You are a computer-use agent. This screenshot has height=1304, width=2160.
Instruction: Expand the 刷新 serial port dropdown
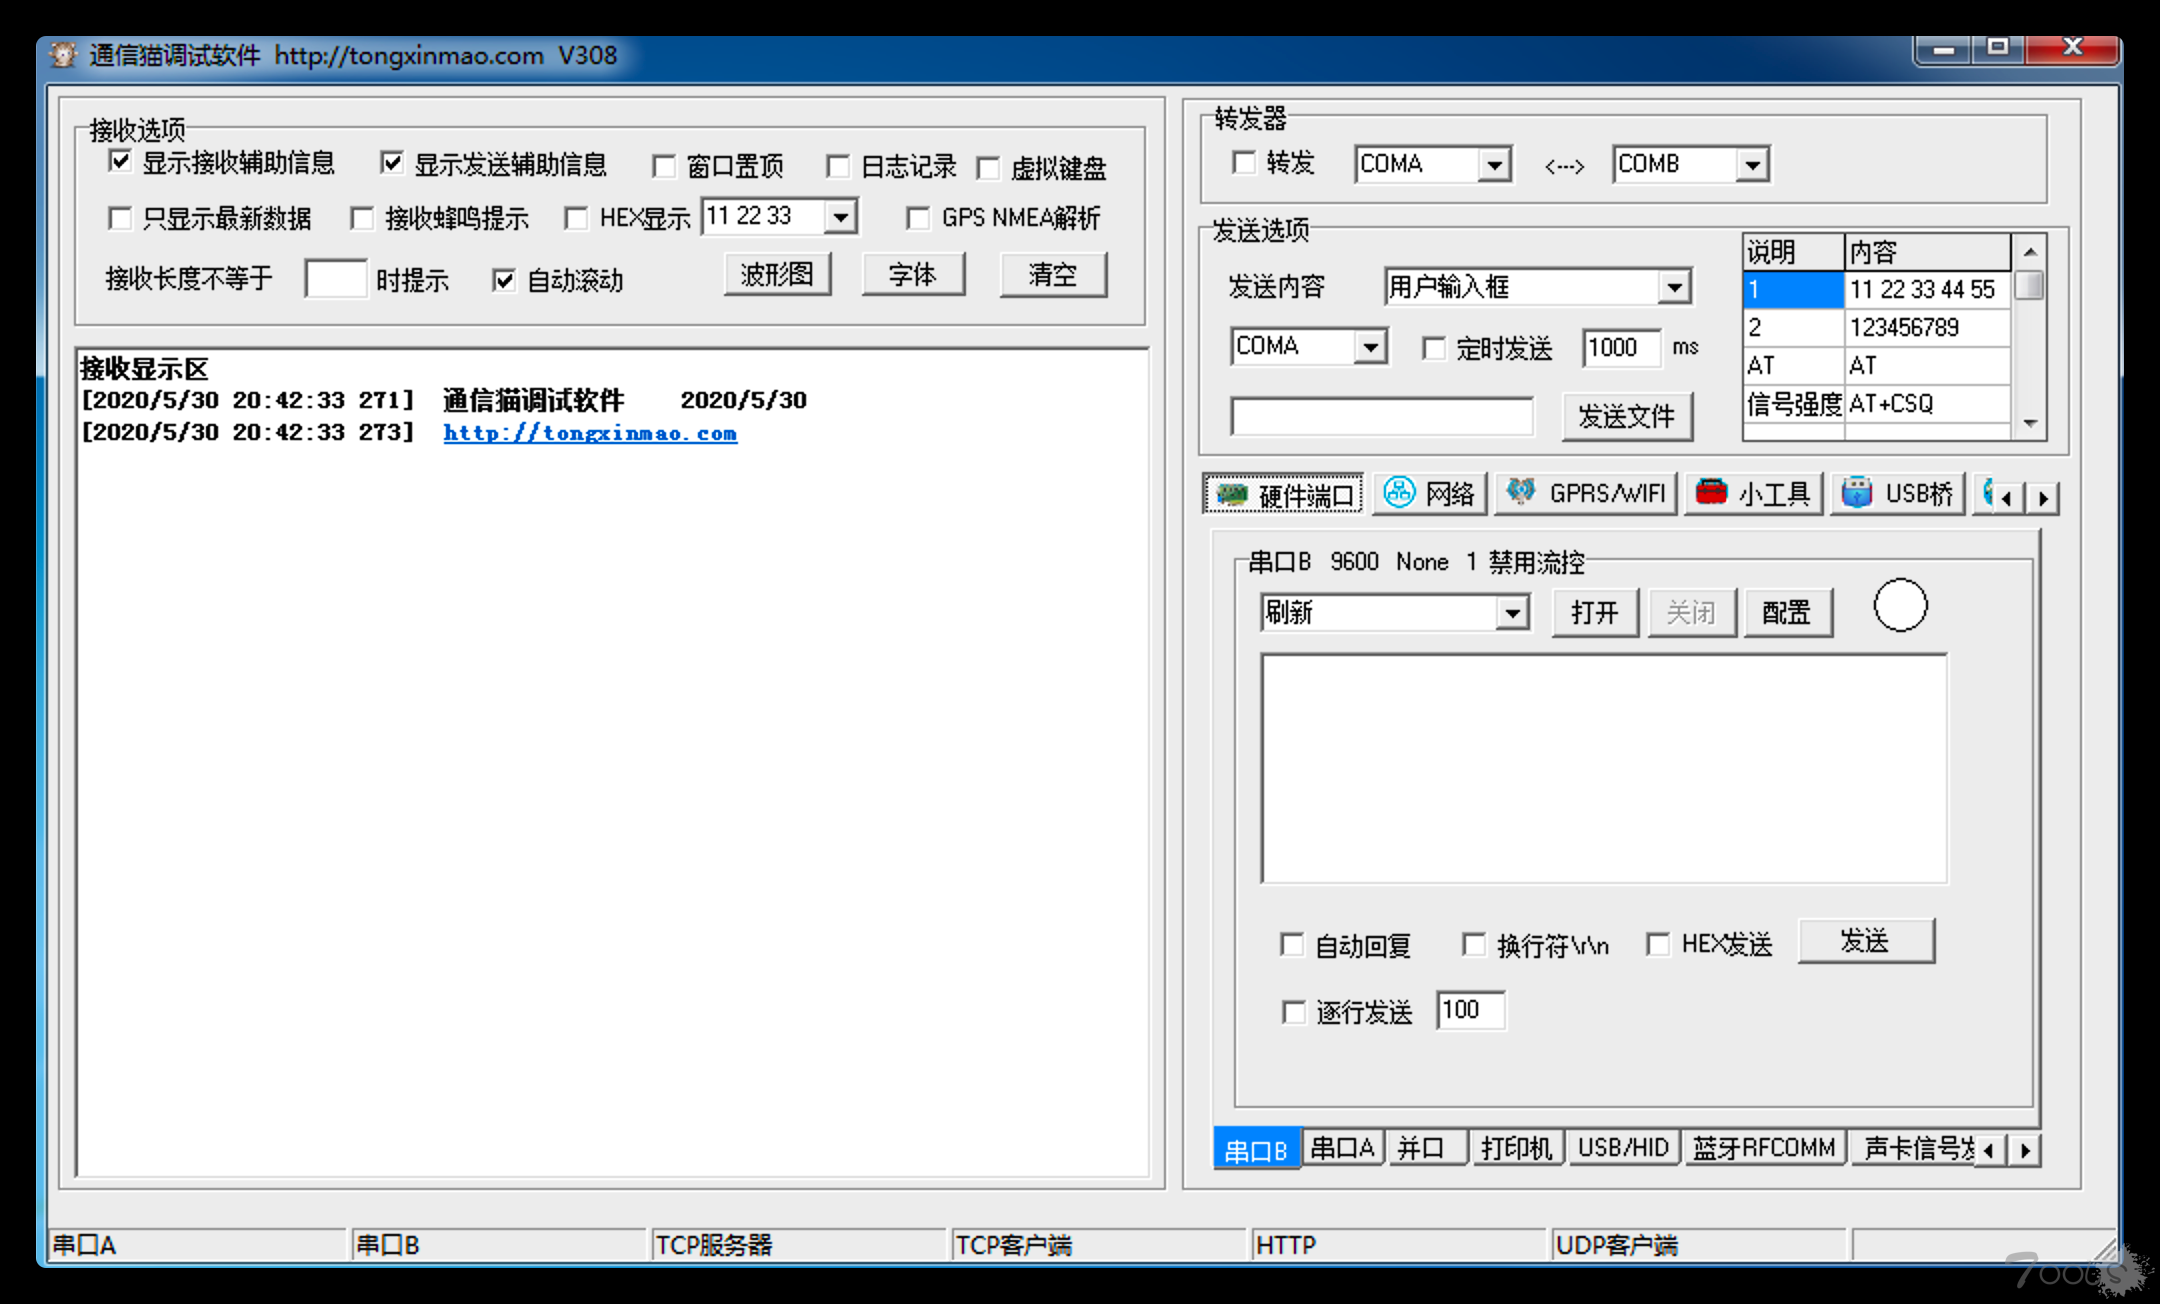[1513, 612]
